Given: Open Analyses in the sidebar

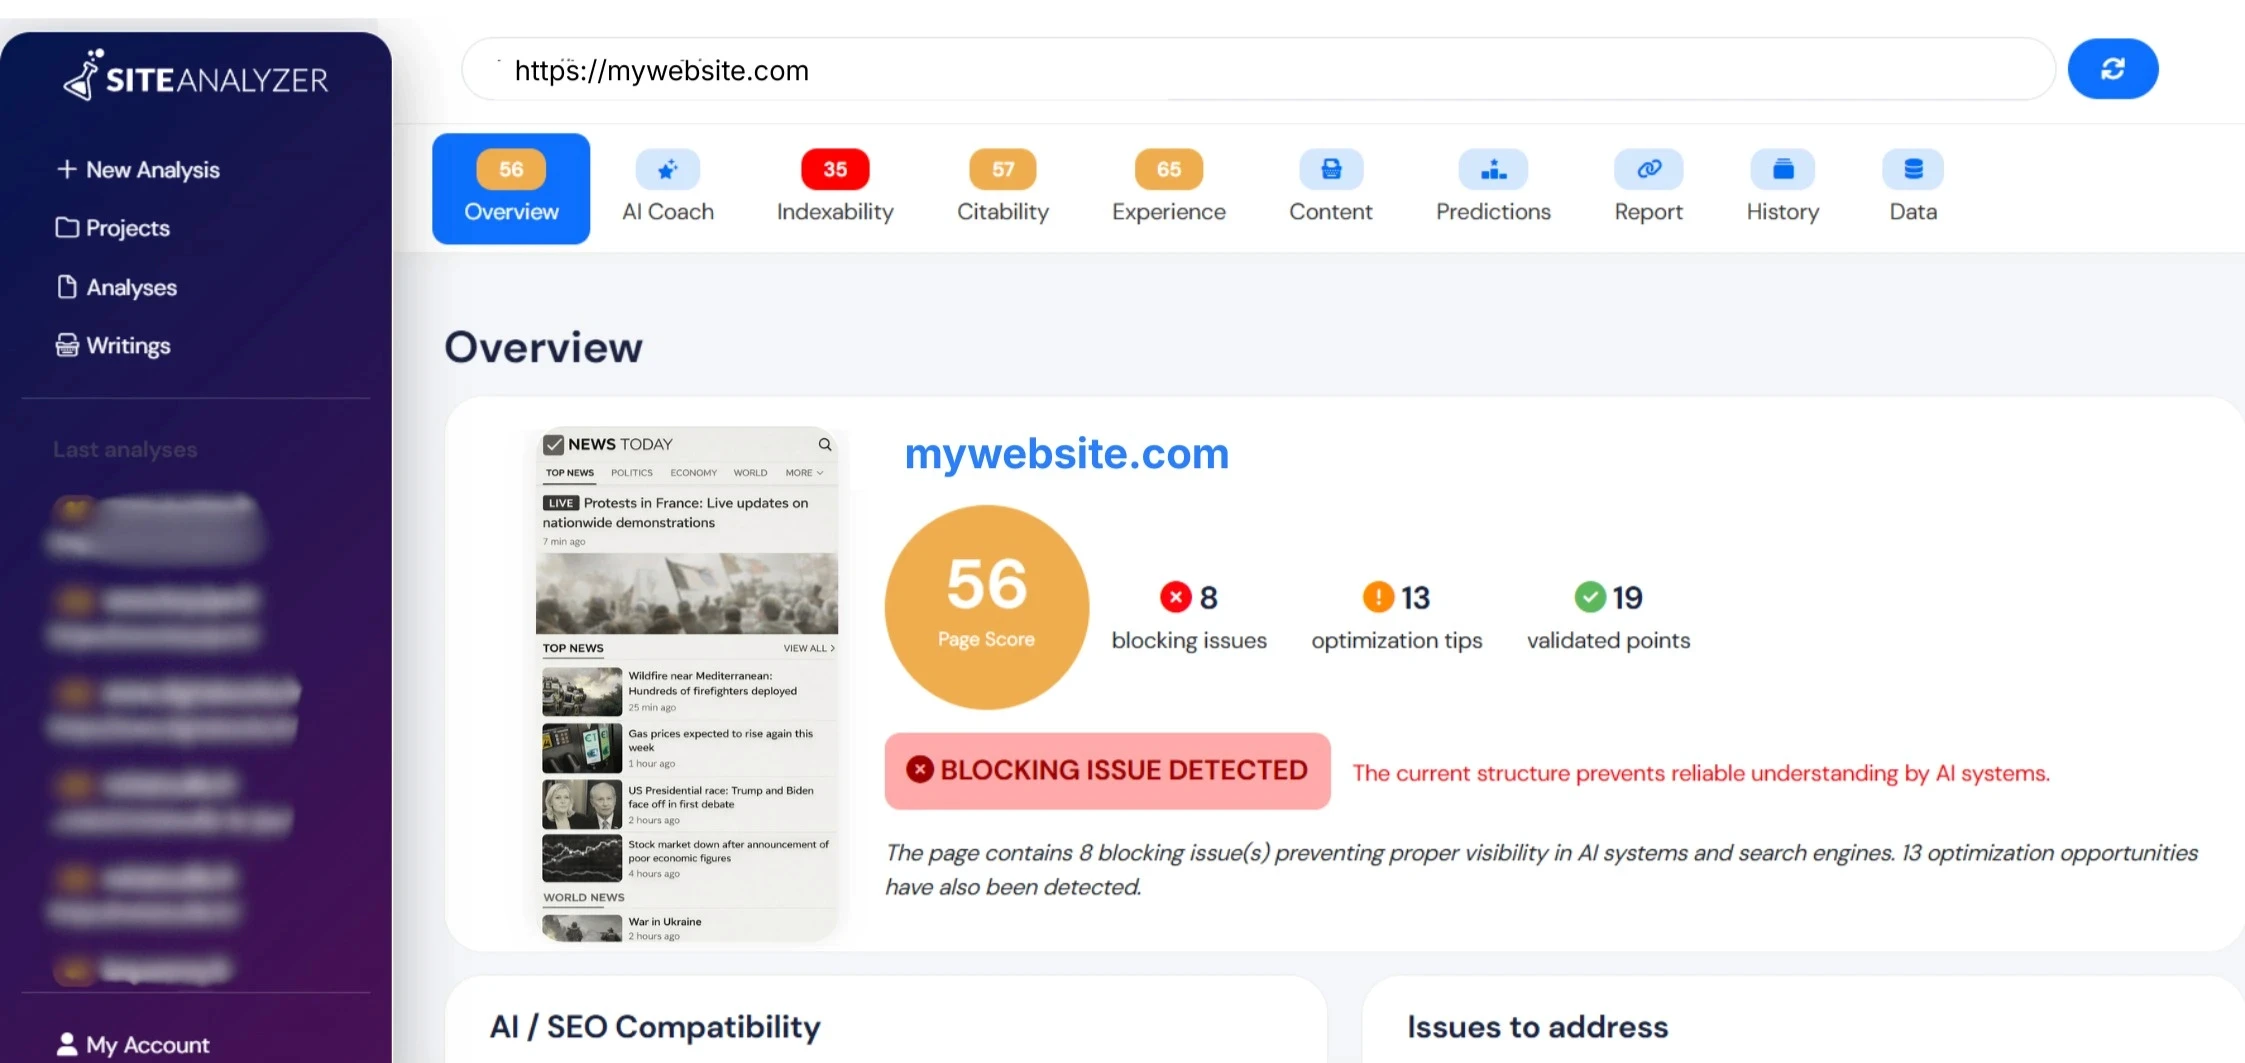Looking at the screenshot, I should [117, 287].
